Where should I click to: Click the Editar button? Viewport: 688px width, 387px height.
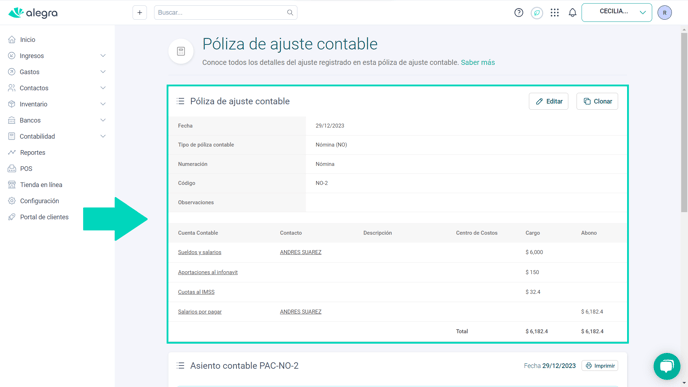[x=548, y=101]
